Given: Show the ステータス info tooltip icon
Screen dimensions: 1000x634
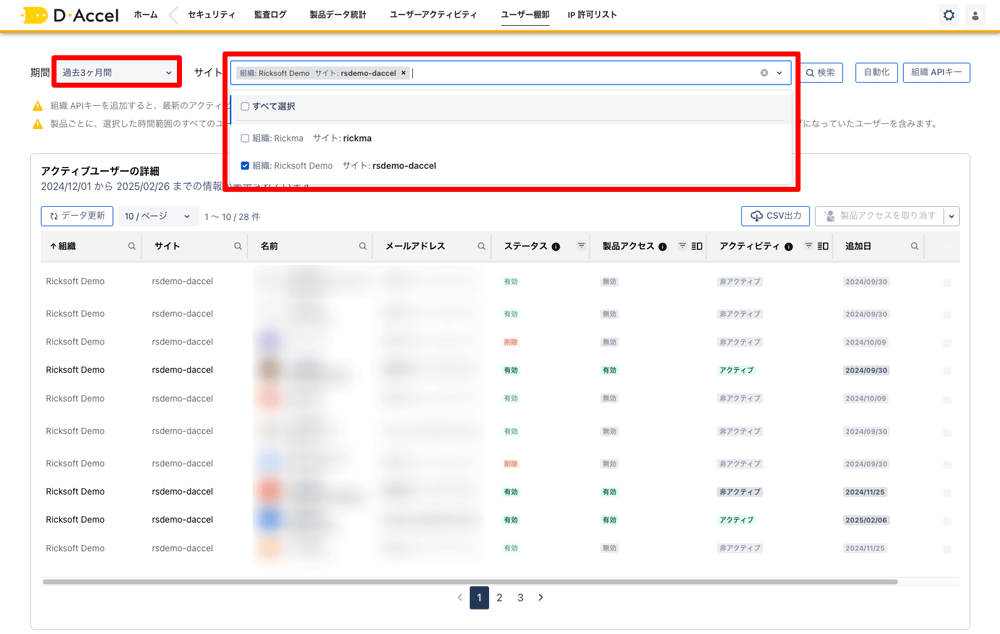Looking at the screenshot, I should 556,247.
